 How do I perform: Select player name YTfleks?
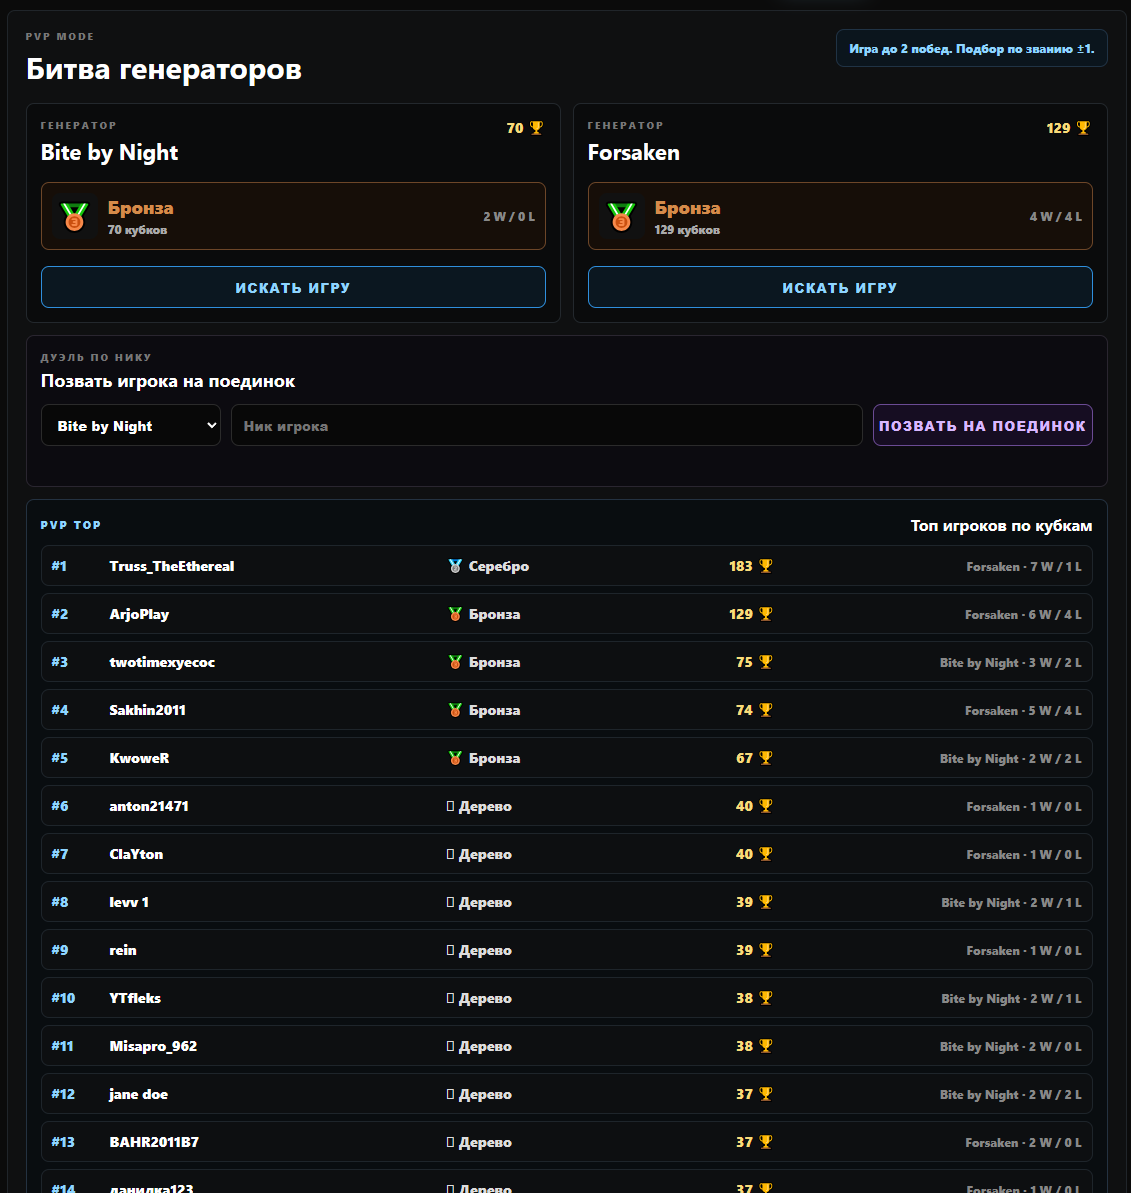[135, 997]
